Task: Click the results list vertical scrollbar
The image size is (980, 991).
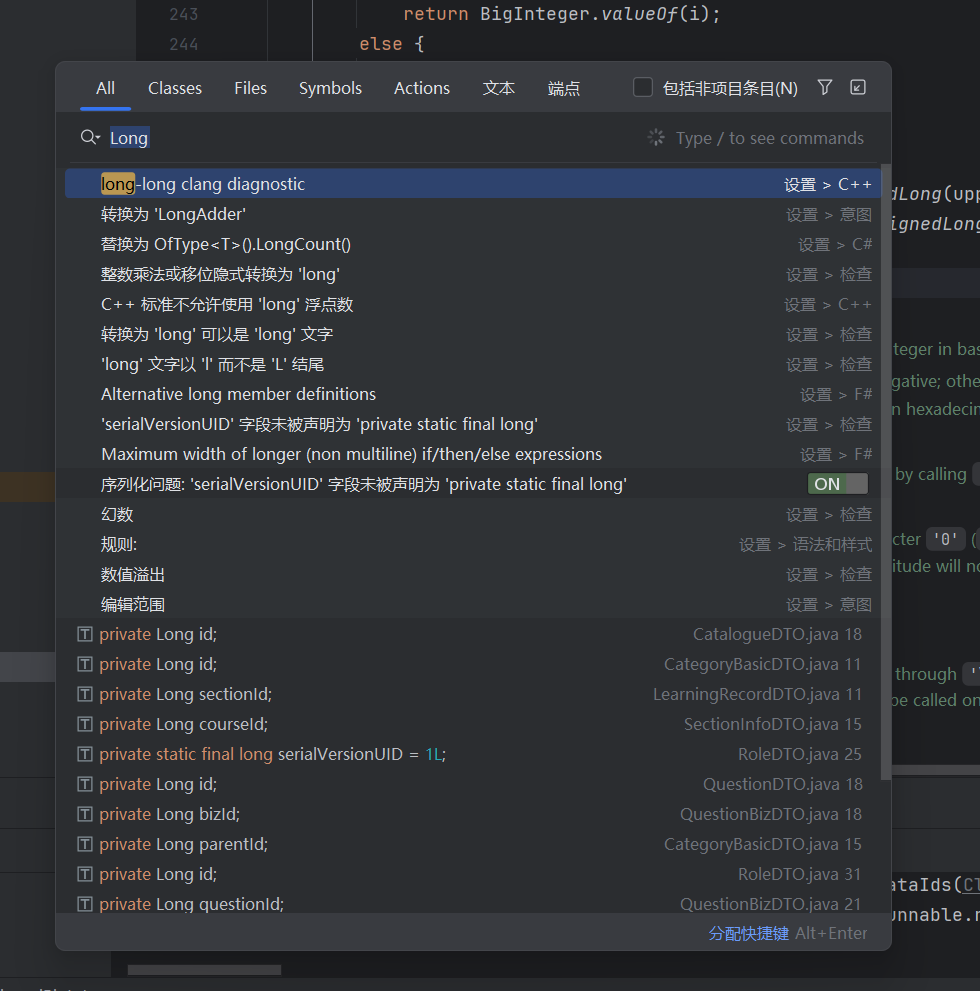Action: tap(886, 471)
